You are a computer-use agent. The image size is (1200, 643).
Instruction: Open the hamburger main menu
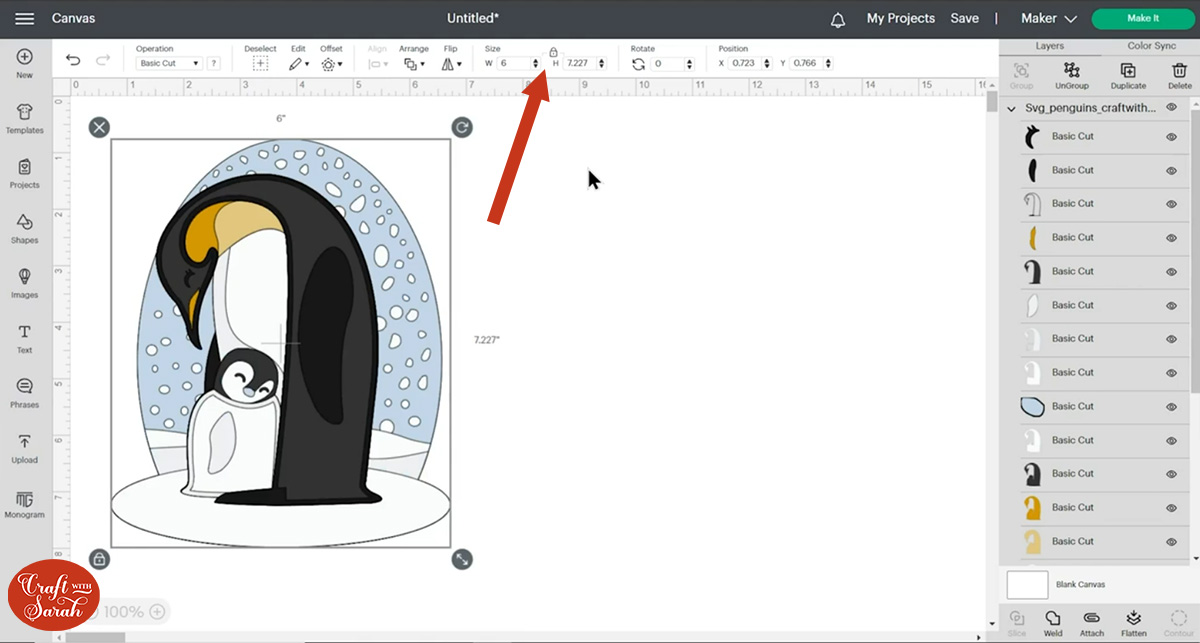25,19
